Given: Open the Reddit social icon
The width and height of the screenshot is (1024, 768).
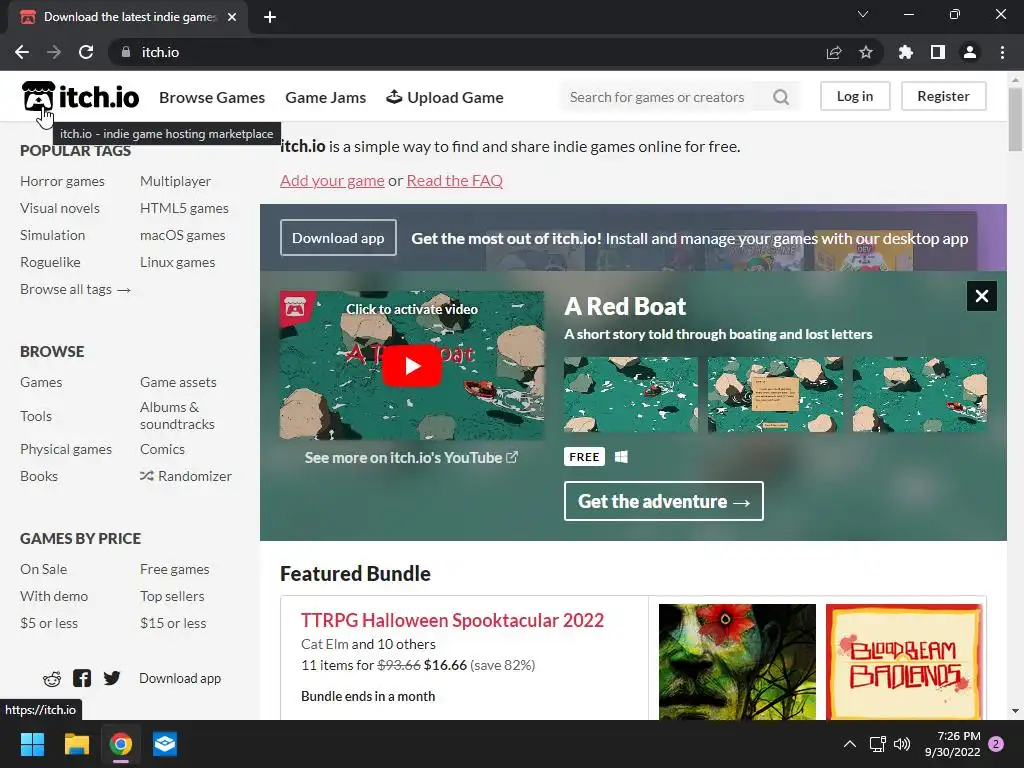Looking at the screenshot, I should tap(52, 679).
